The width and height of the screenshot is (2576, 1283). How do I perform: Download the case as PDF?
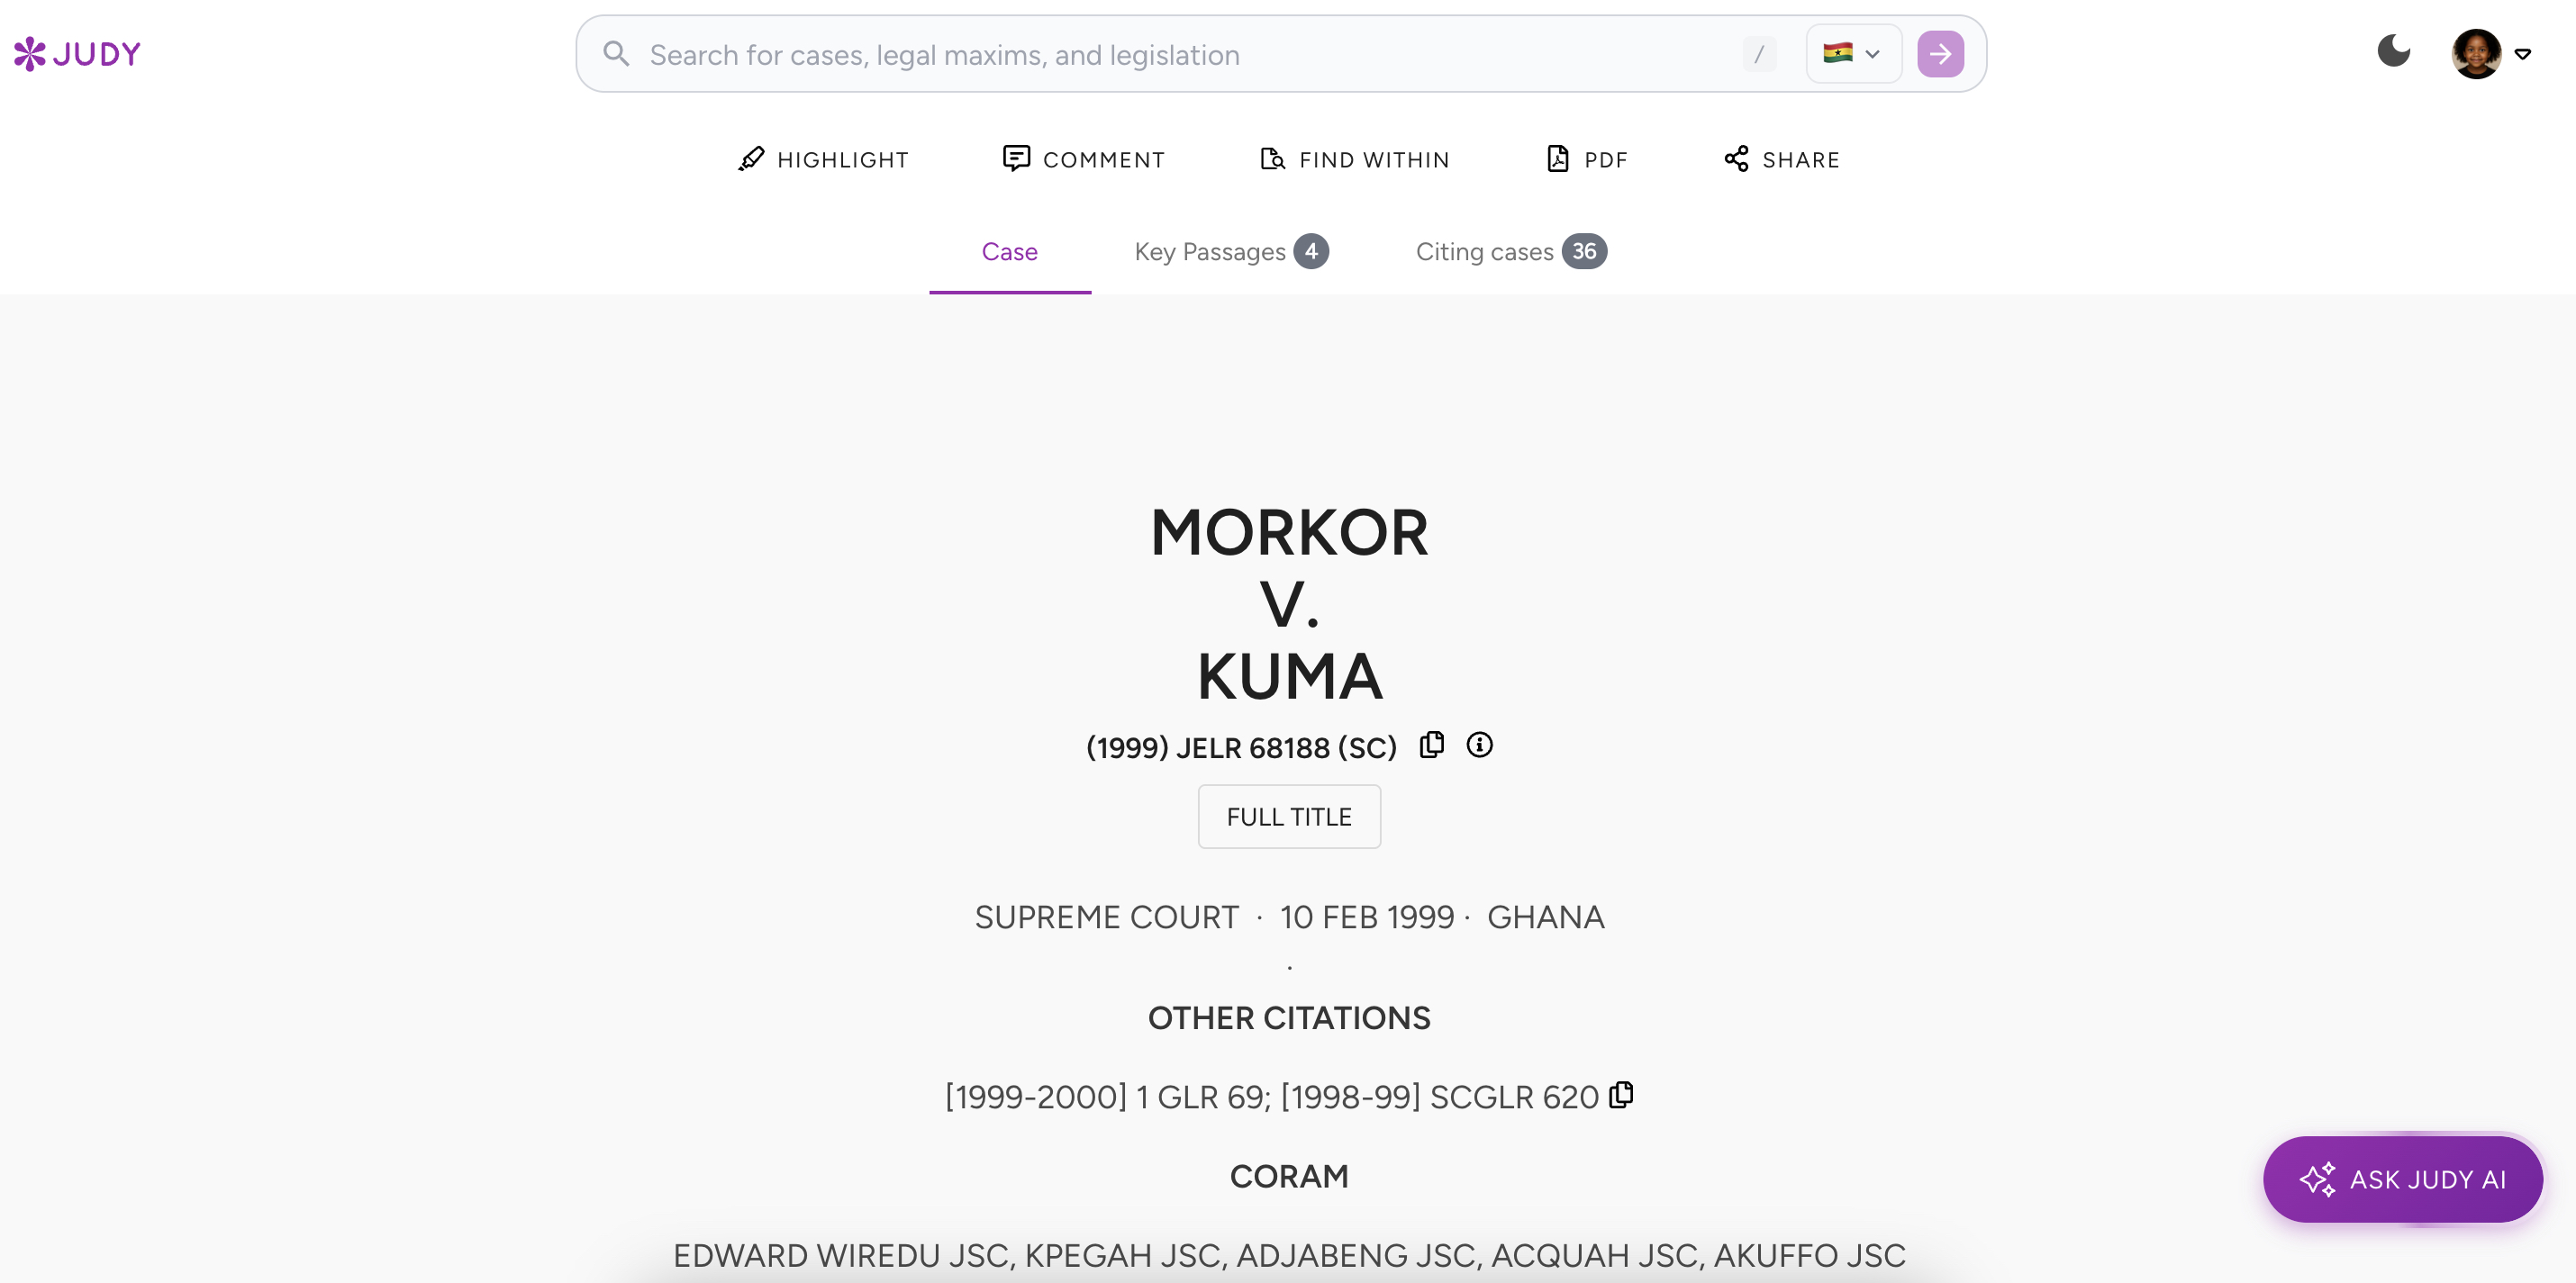[x=1587, y=160]
